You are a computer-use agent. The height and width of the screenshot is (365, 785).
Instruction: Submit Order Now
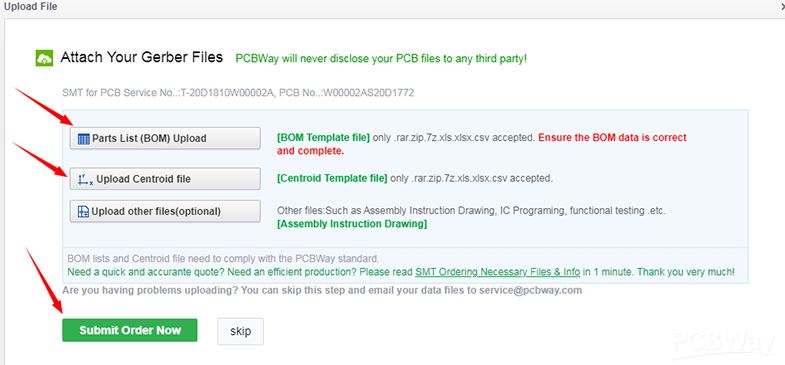(130, 330)
